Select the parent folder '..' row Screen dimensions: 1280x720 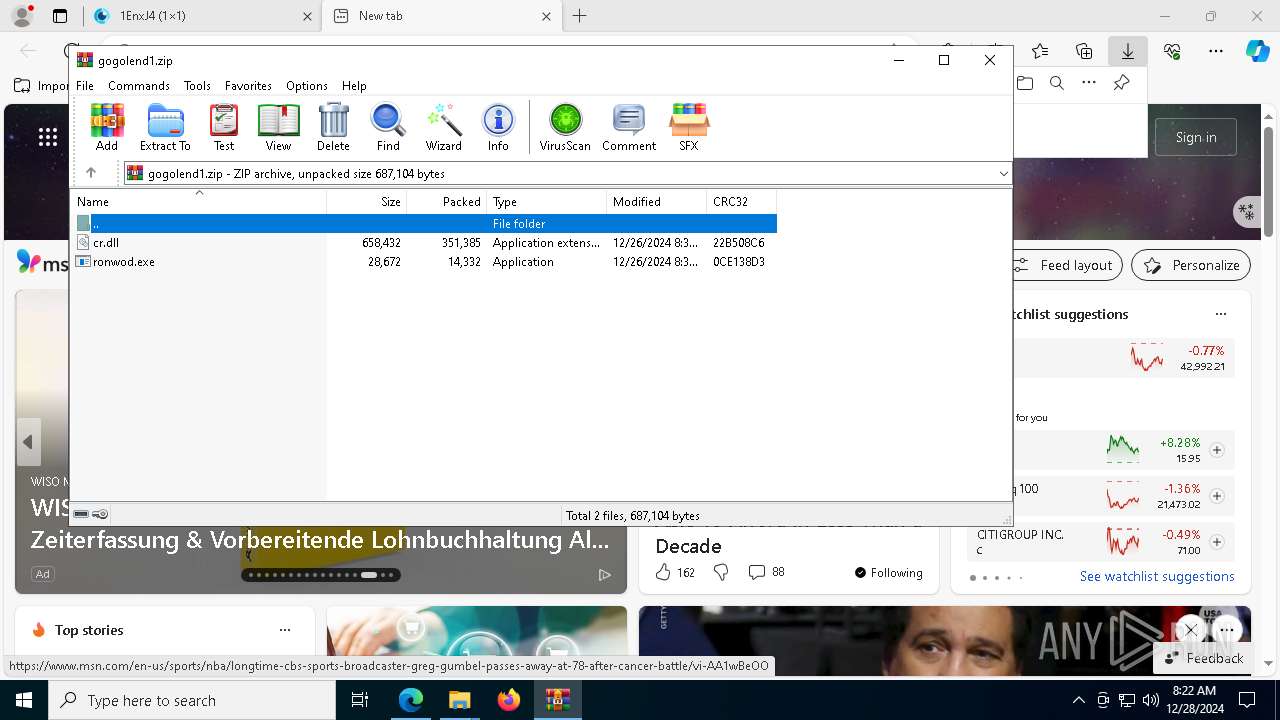coord(423,224)
